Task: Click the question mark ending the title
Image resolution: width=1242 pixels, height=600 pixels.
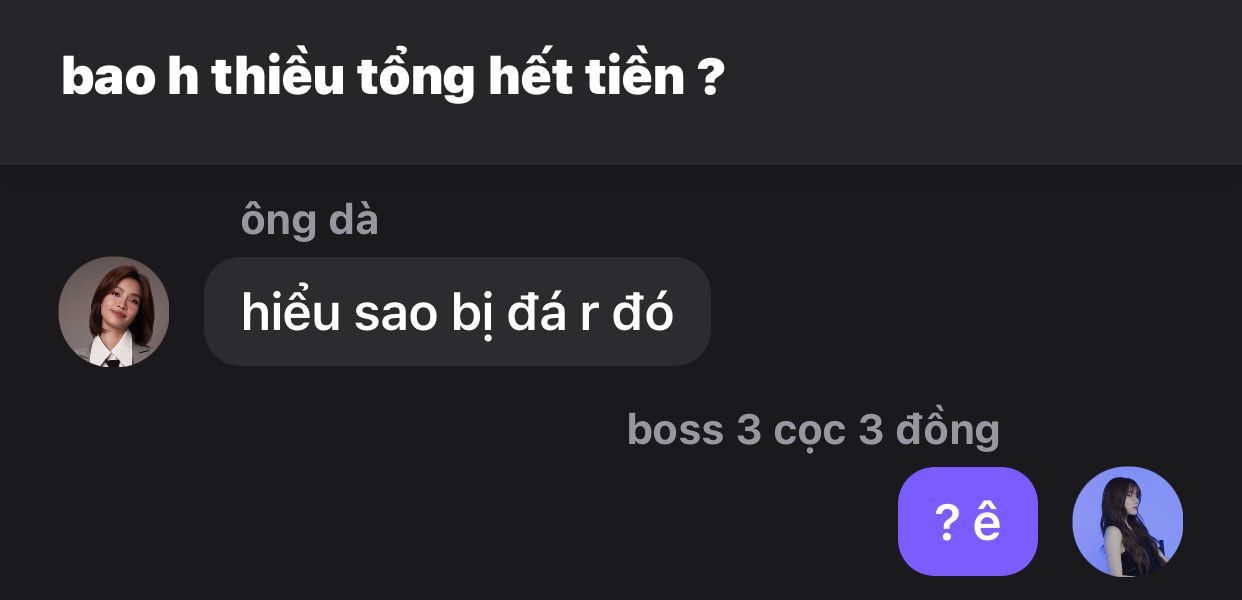Action: [710, 77]
